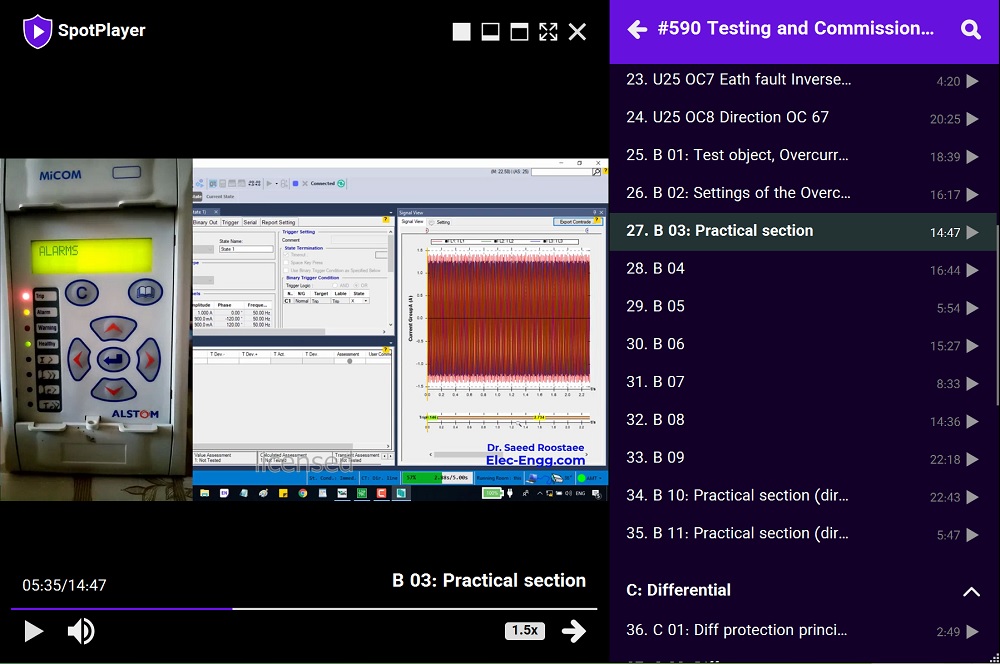Switch to square mini-player layout icon
The width and height of the screenshot is (1000, 664).
click(x=461, y=32)
